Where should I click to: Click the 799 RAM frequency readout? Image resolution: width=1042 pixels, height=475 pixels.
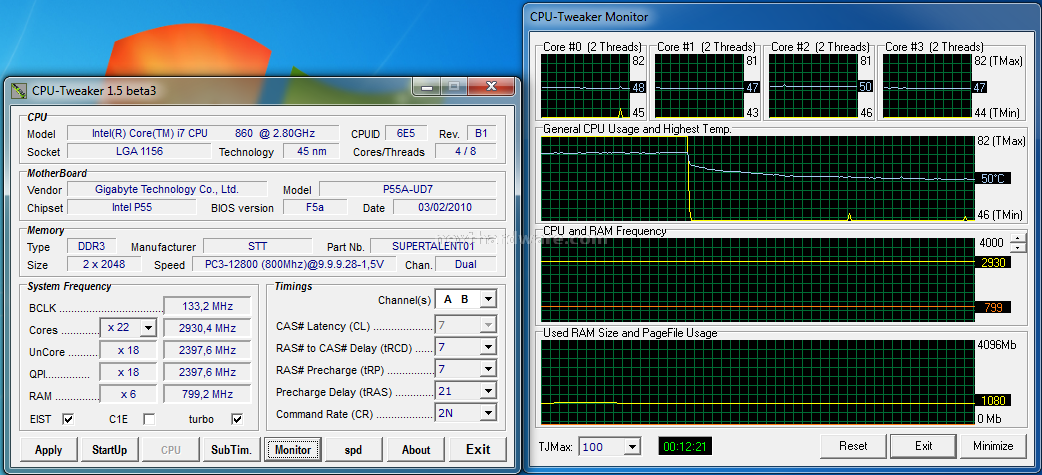click(x=993, y=307)
